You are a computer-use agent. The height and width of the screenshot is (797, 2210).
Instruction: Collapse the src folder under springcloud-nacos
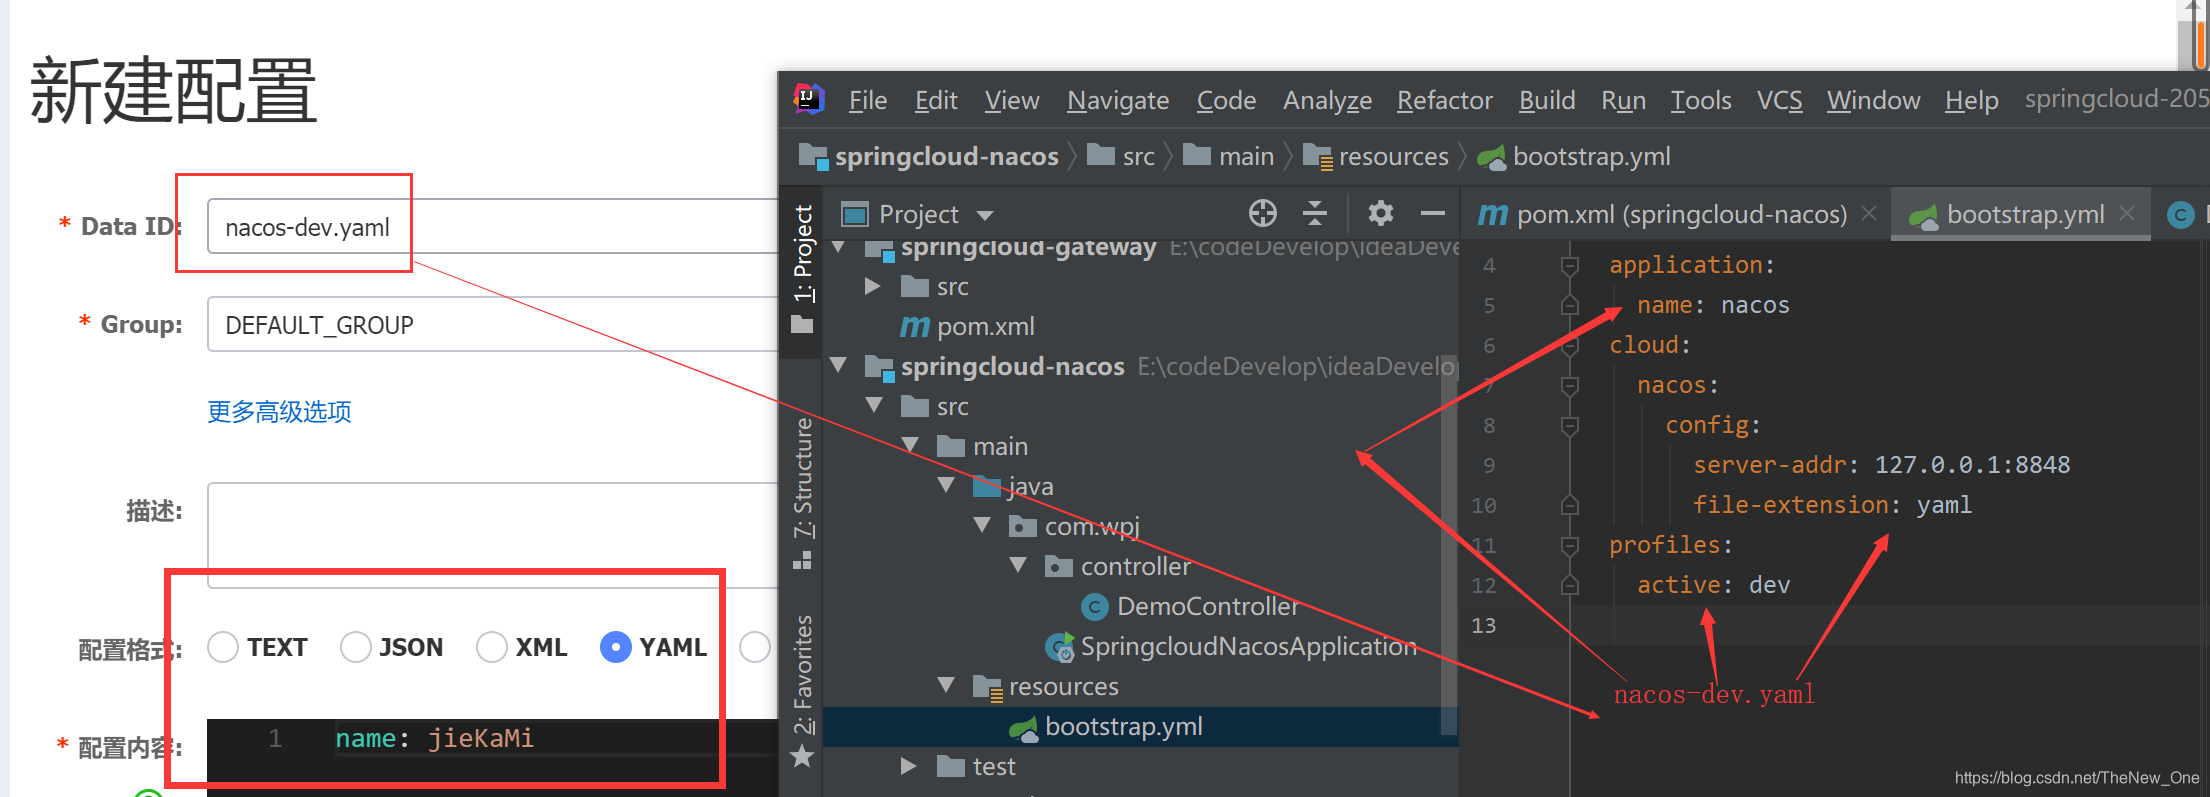pyautogui.click(x=874, y=405)
